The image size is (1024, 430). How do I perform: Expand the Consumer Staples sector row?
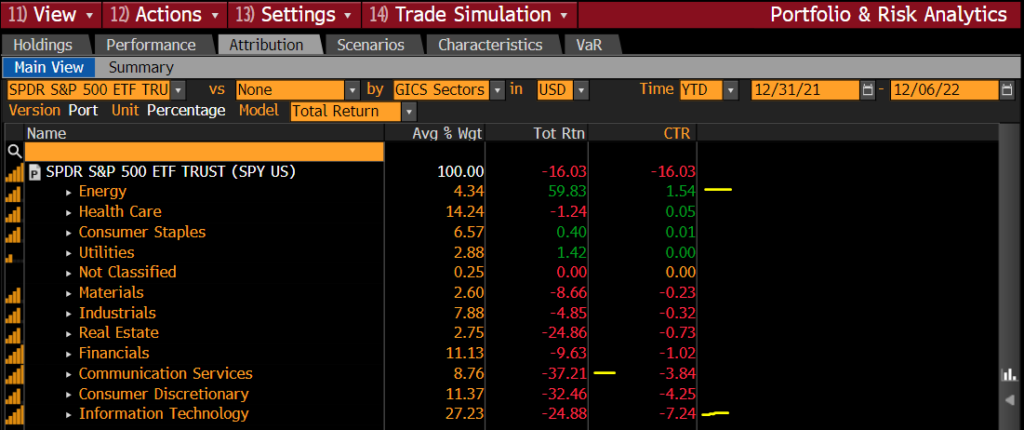tap(69, 233)
